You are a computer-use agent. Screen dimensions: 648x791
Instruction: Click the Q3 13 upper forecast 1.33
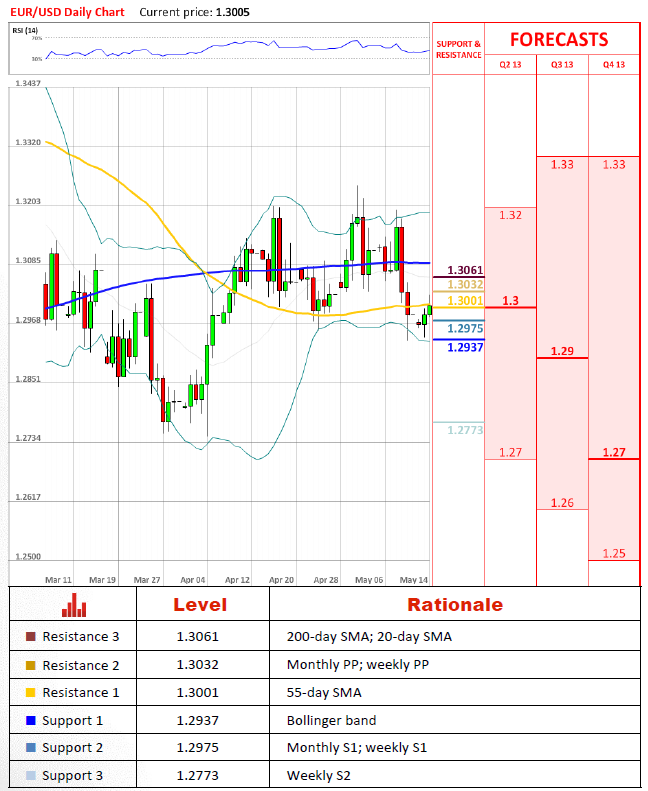pyautogui.click(x=562, y=165)
